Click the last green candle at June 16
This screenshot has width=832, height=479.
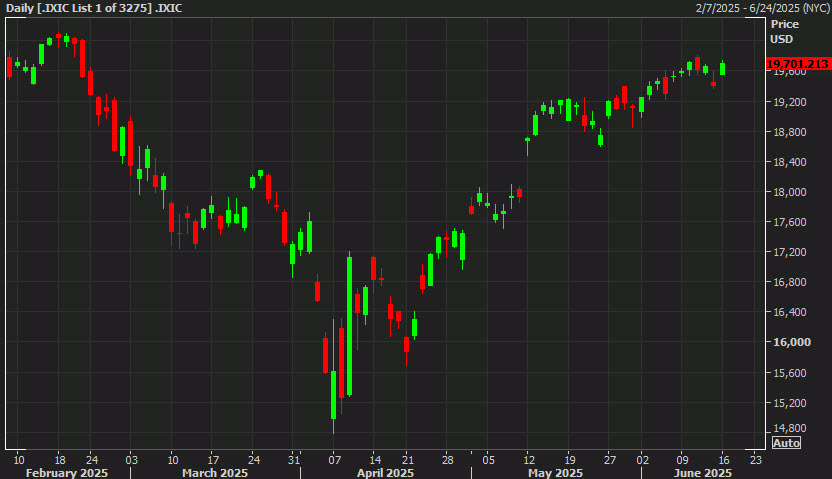[x=723, y=68]
